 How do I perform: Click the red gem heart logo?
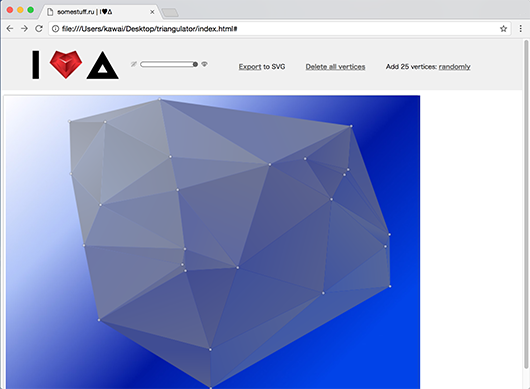(66, 64)
